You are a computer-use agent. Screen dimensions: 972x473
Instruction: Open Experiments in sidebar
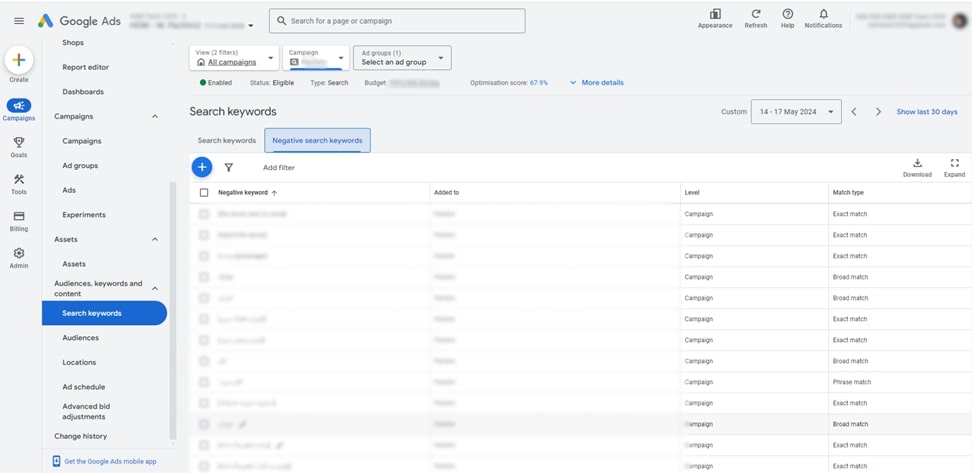point(84,214)
